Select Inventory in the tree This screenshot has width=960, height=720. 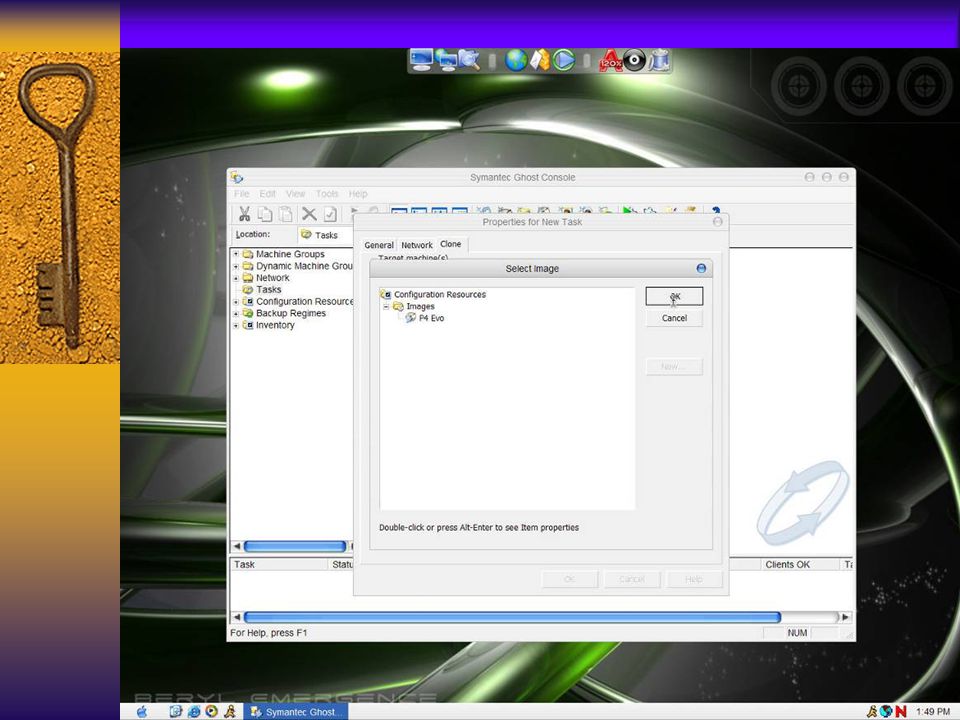(x=275, y=325)
